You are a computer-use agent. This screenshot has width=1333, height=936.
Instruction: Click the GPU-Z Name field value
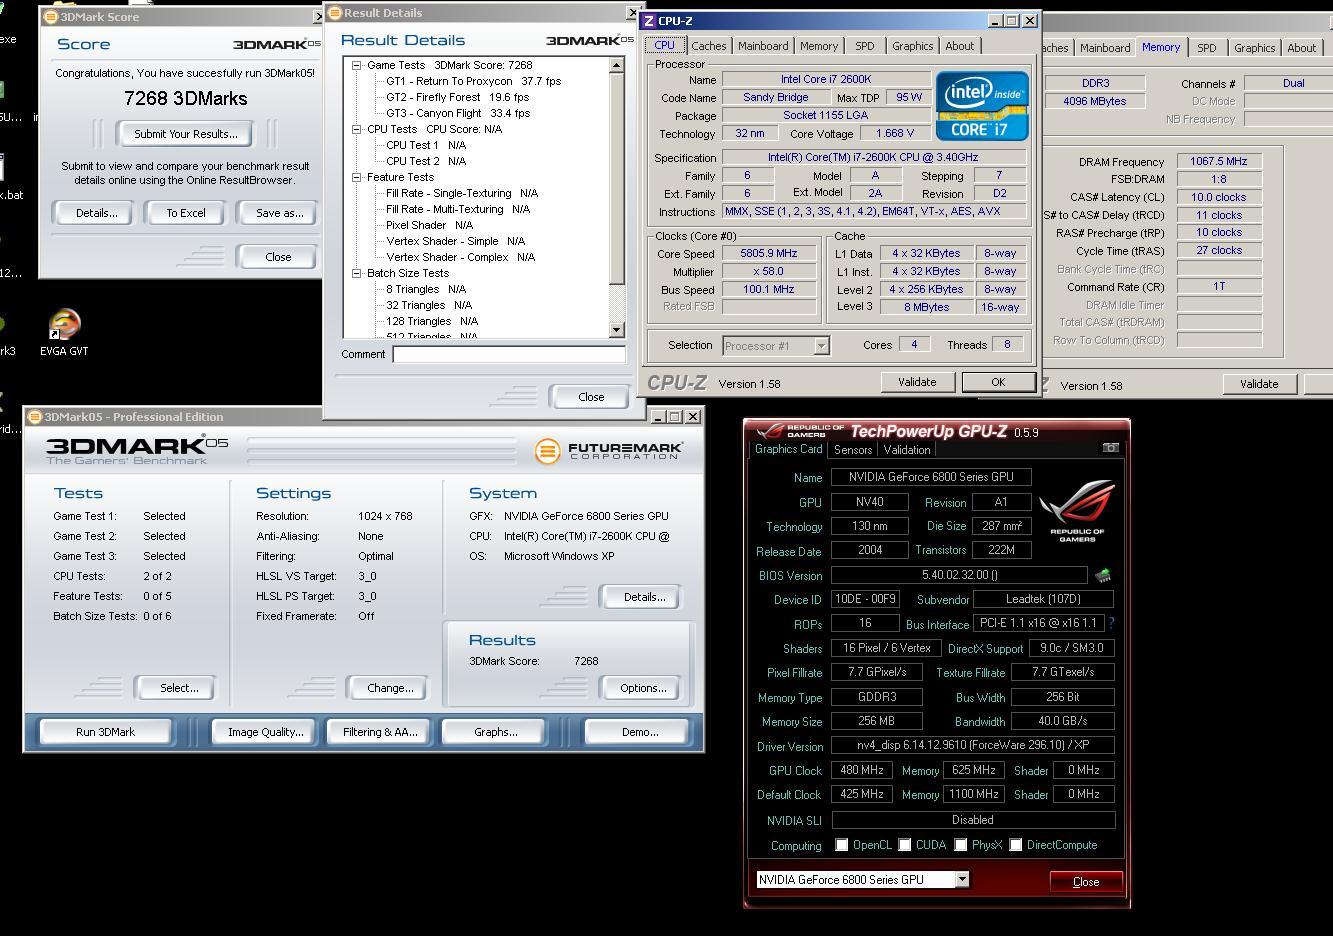pyautogui.click(x=931, y=477)
